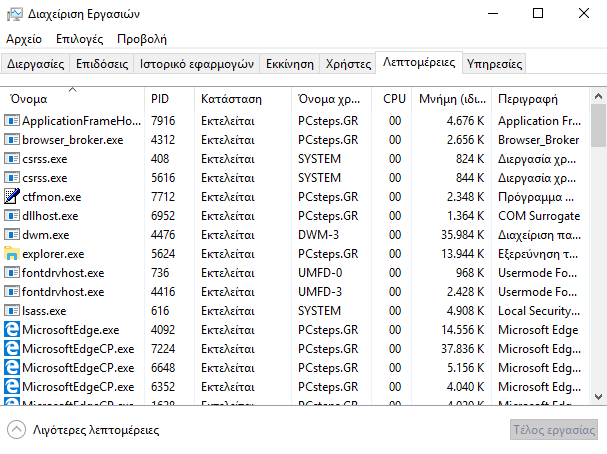607x454 pixels.
Task: Sort by the Κατάσταση column header
Action: 243,99
